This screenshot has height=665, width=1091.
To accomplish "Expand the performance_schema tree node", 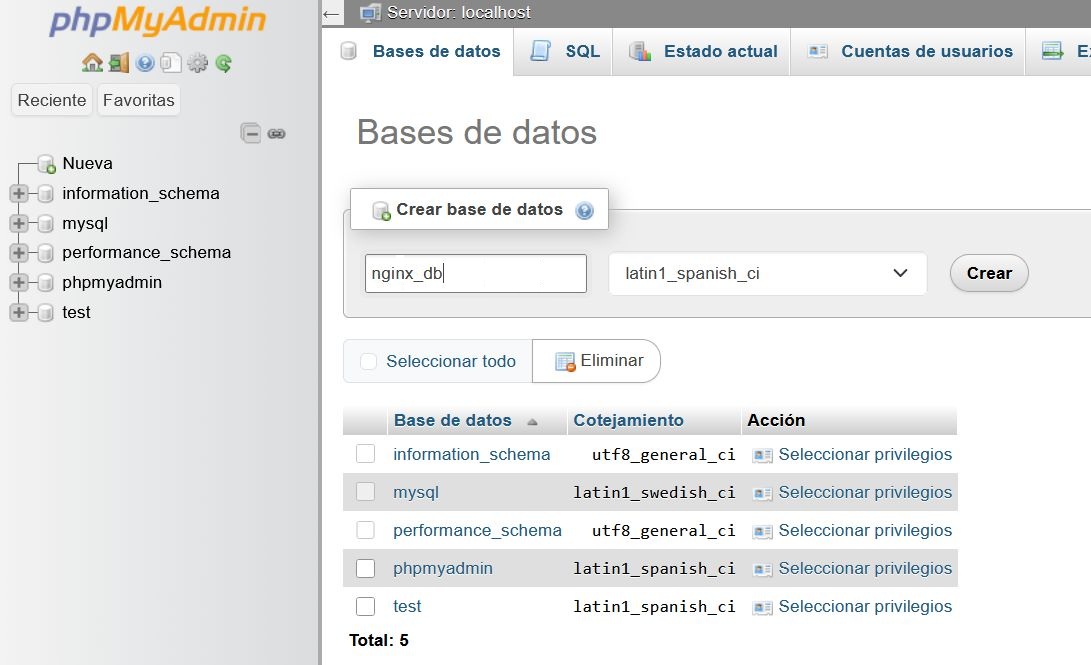I will click(18, 253).
